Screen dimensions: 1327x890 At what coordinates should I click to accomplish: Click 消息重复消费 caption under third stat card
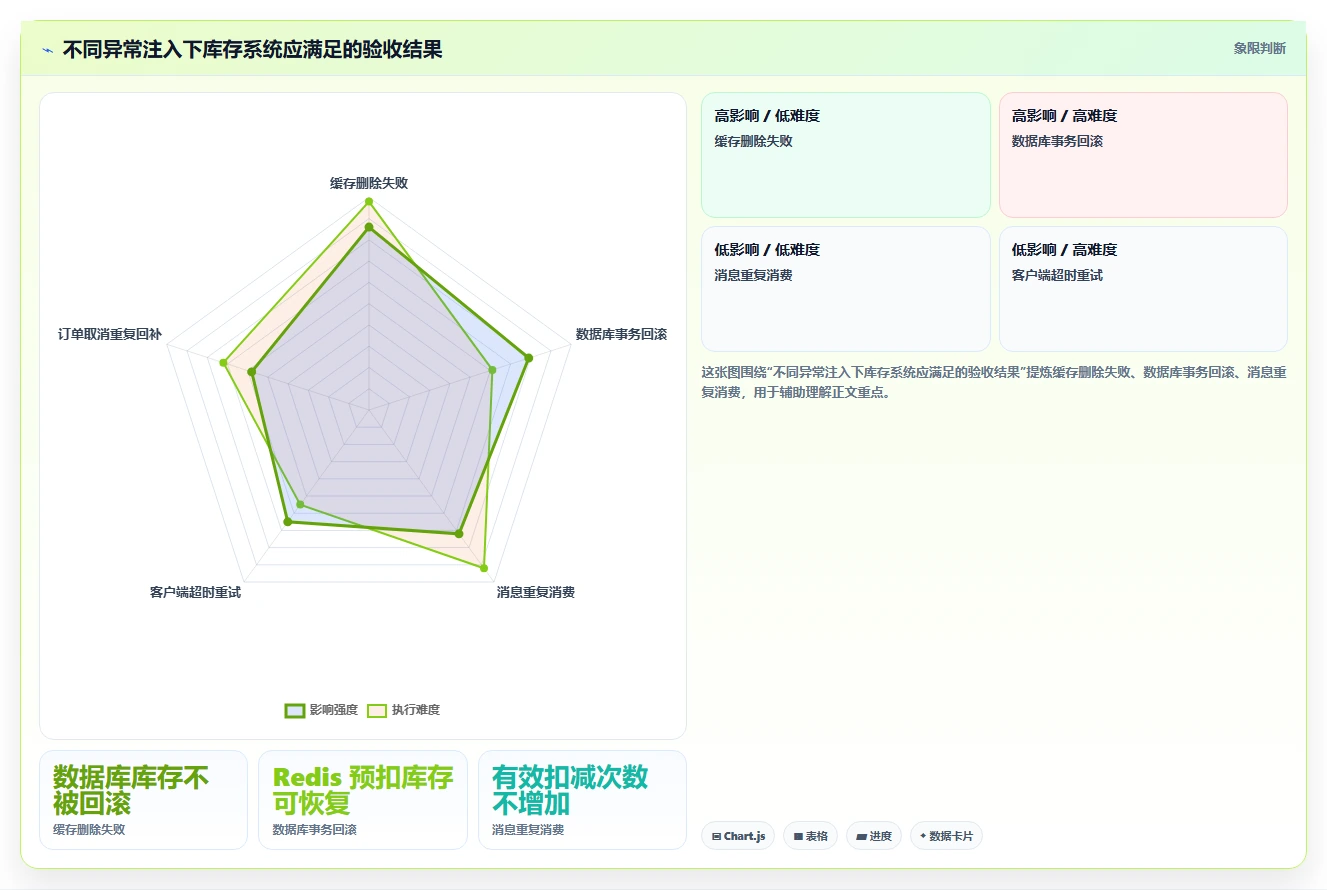click(528, 830)
